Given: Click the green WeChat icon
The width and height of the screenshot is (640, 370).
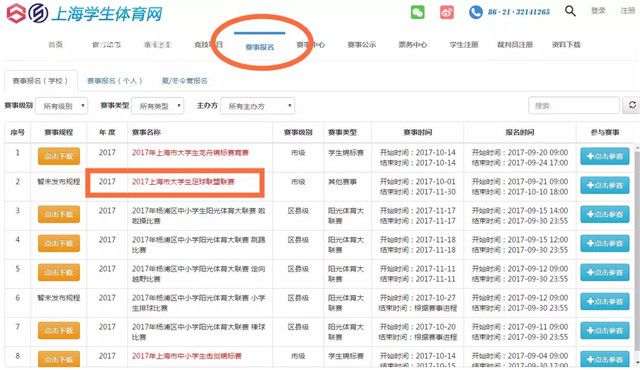Looking at the screenshot, I should 418,12.
